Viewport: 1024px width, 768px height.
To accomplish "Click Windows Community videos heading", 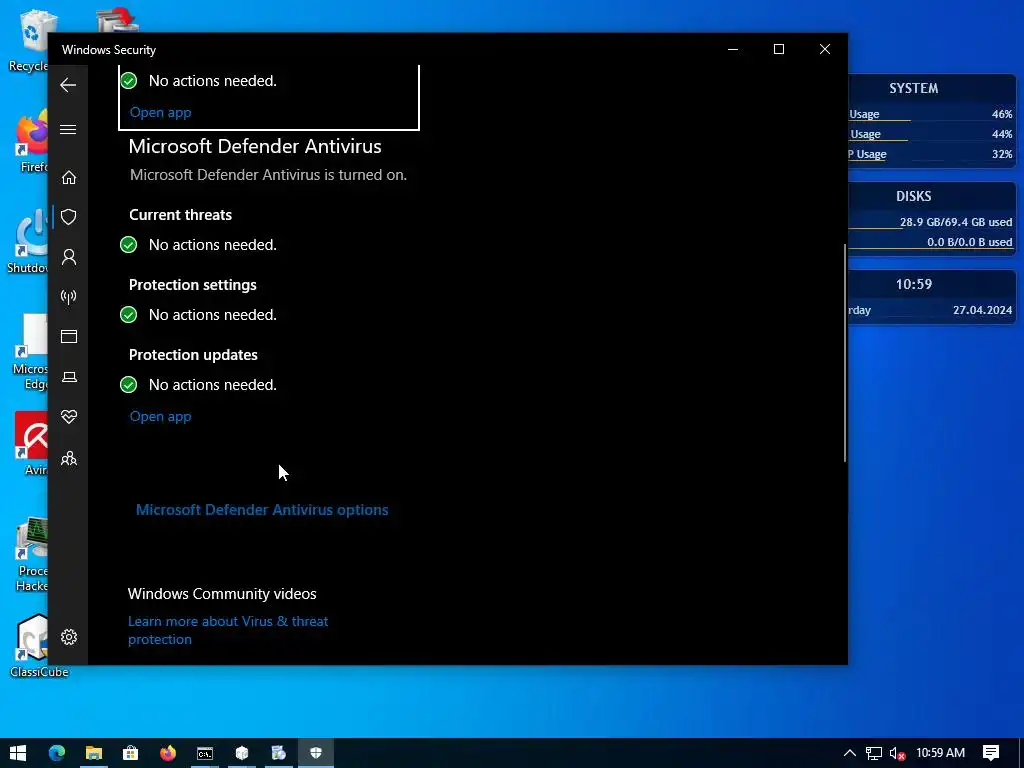I will click(222, 594).
